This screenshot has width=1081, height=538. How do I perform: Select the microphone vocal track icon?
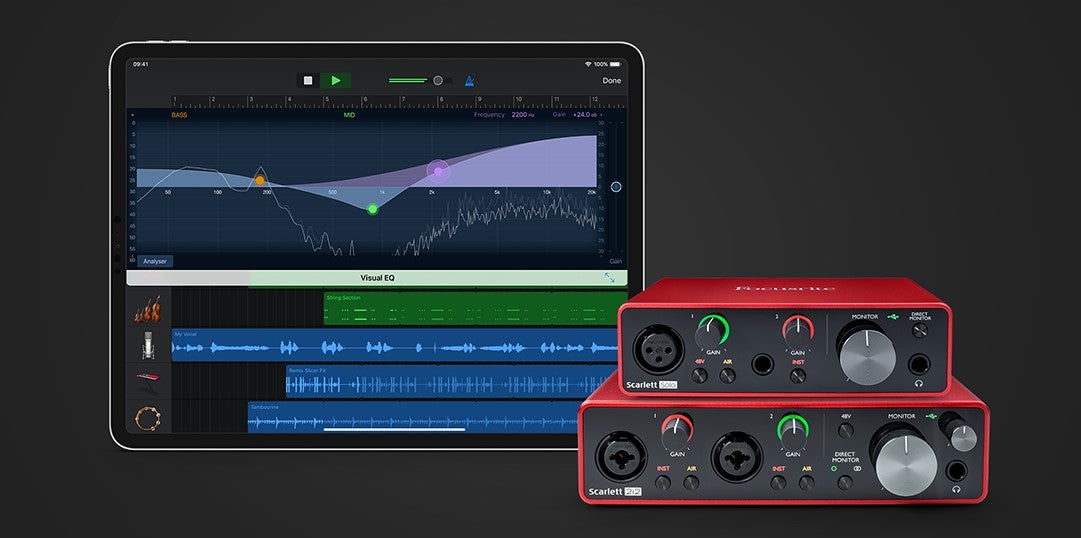point(149,346)
